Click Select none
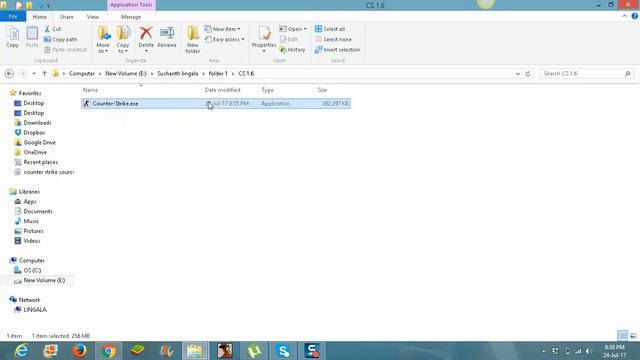This screenshot has width=640, height=360. pyautogui.click(x=333, y=39)
